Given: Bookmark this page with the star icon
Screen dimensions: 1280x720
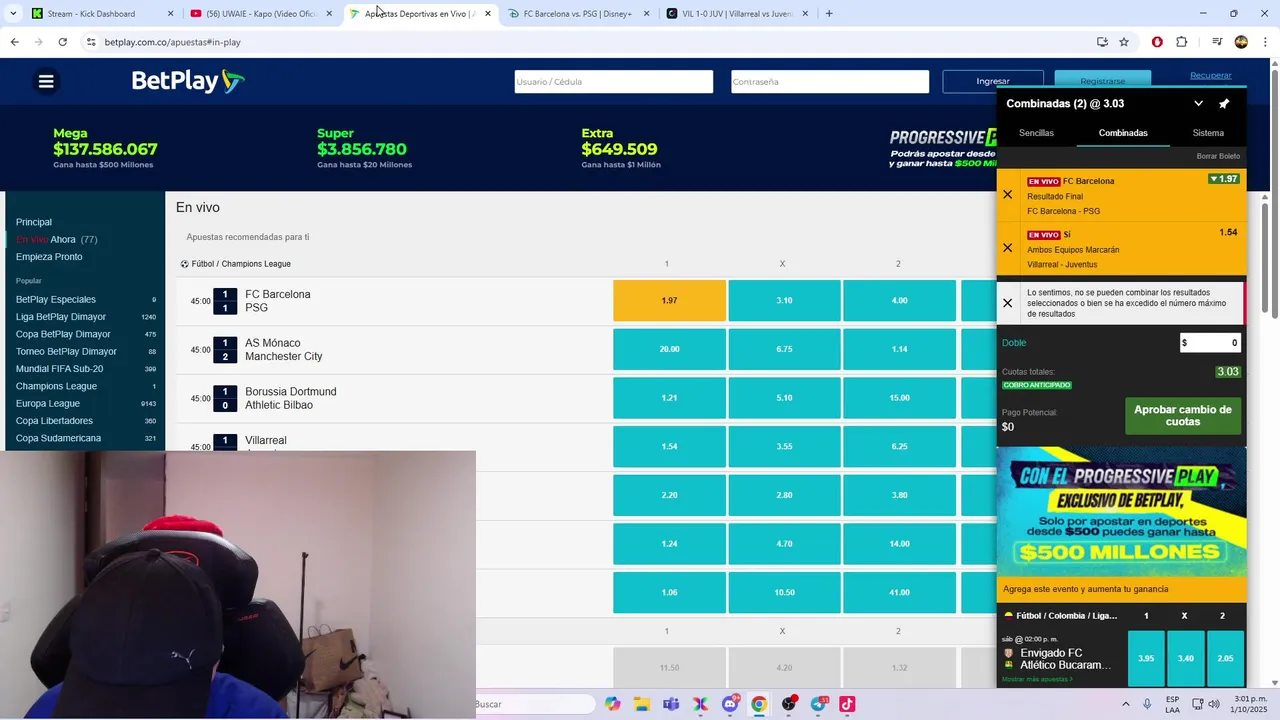Looking at the screenshot, I should pyautogui.click(x=1124, y=42).
